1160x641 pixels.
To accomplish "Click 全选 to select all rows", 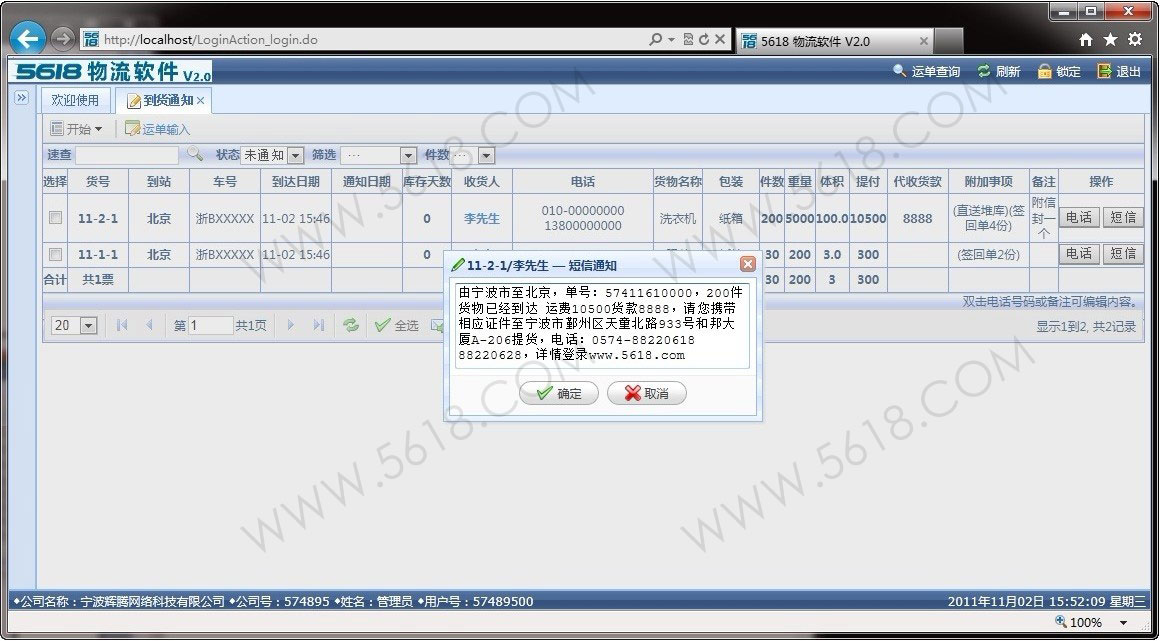I will pyautogui.click(x=397, y=325).
